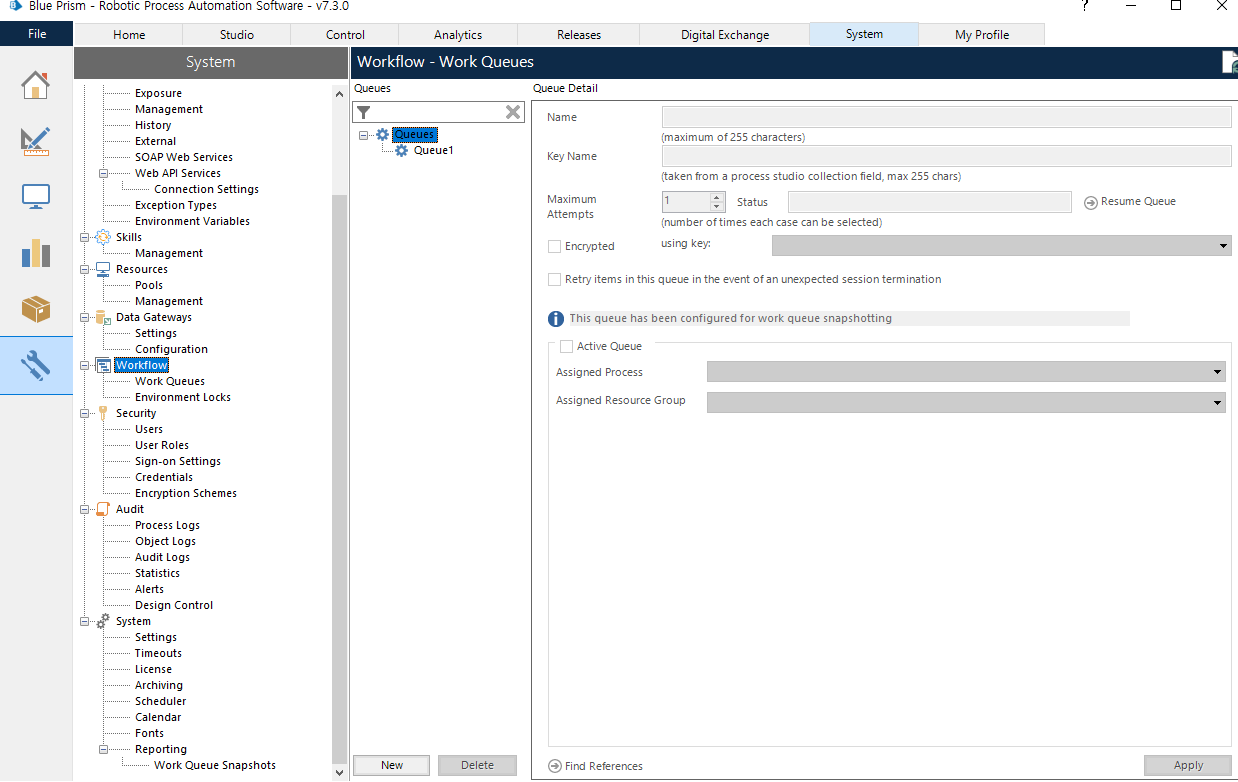This screenshot has height=782, width=1238.
Task: Click the New queue button
Action: point(392,765)
